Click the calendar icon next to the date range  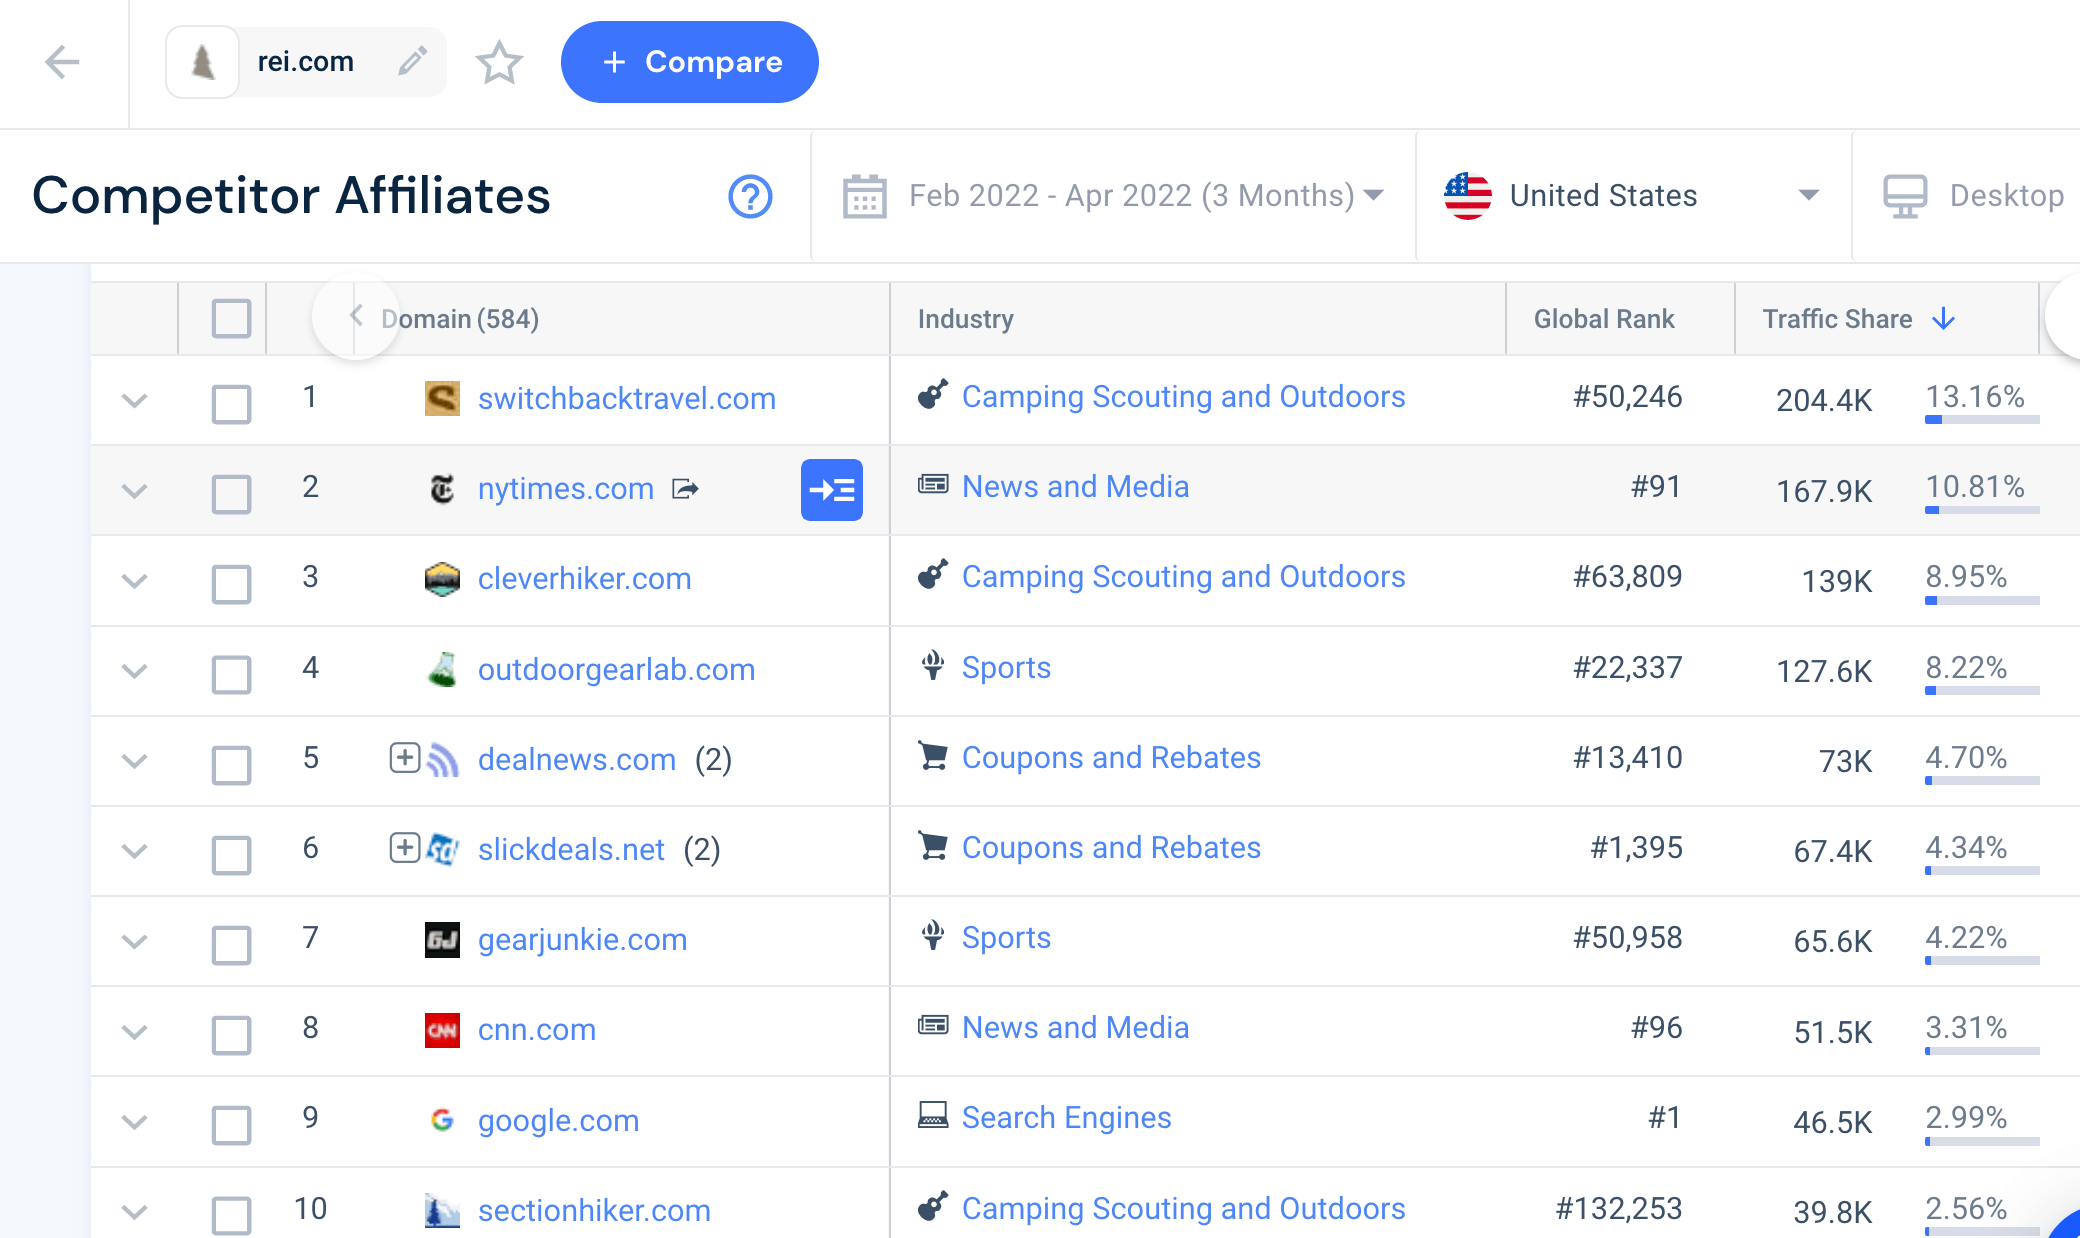[864, 196]
